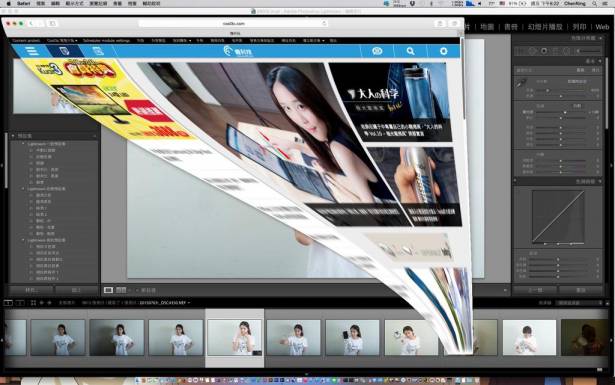Select the thumbnail of woman holding a phone
The image size is (615, 385).
pos(352,337)
